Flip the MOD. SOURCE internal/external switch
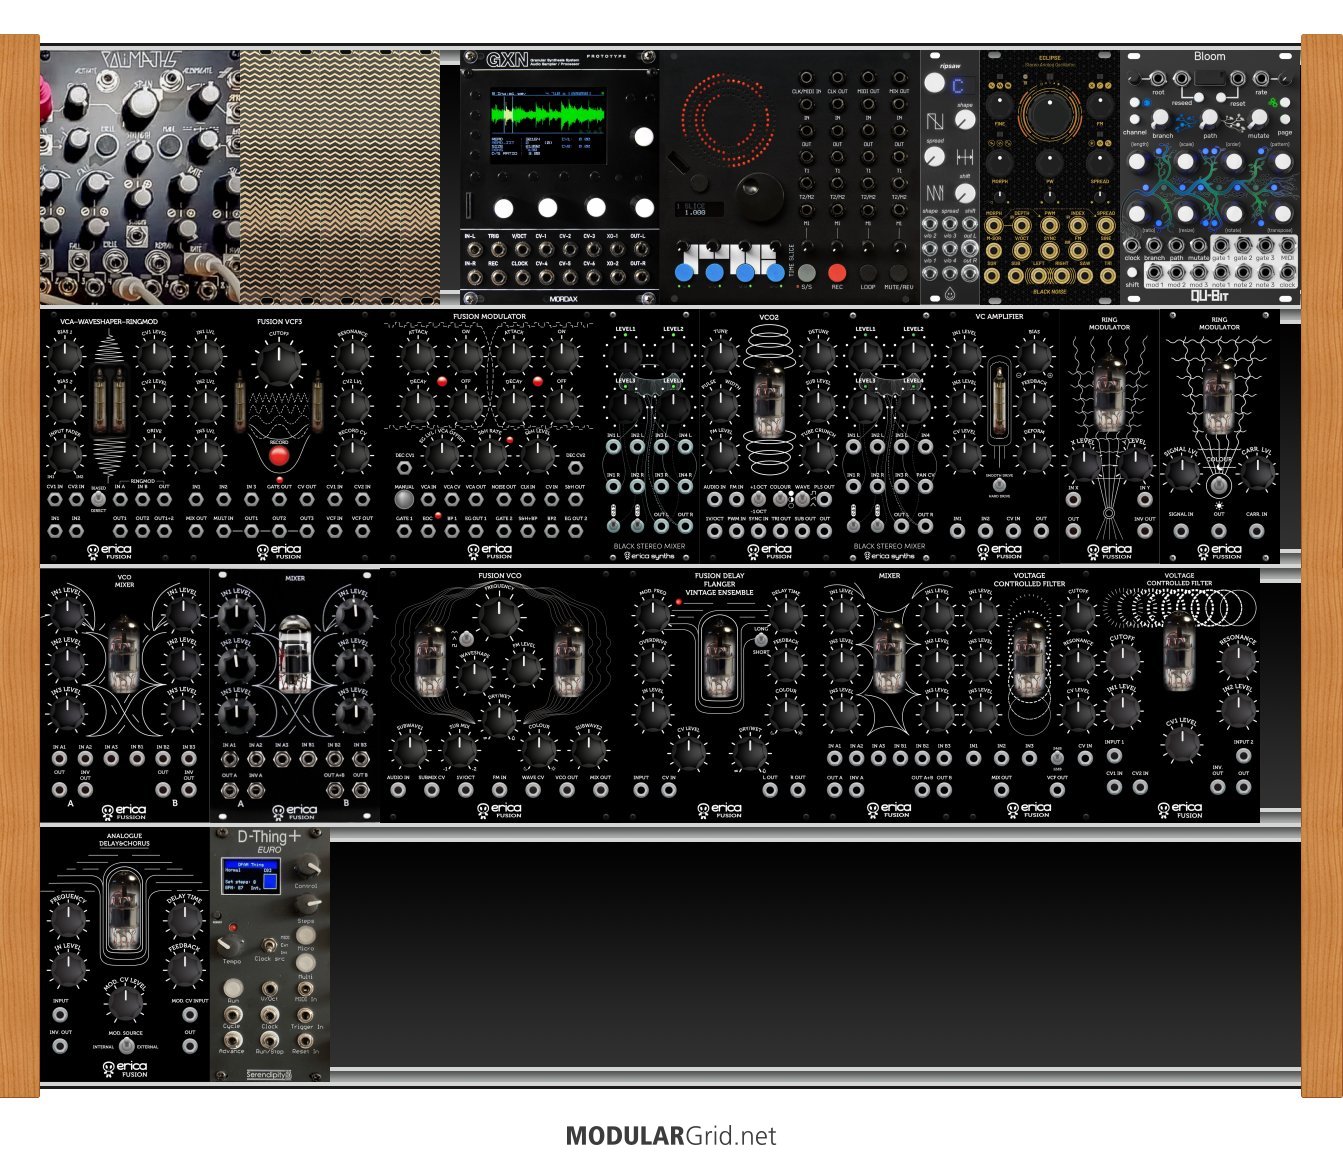This screenshot has width=1343, height=1157. [126, 1046]
